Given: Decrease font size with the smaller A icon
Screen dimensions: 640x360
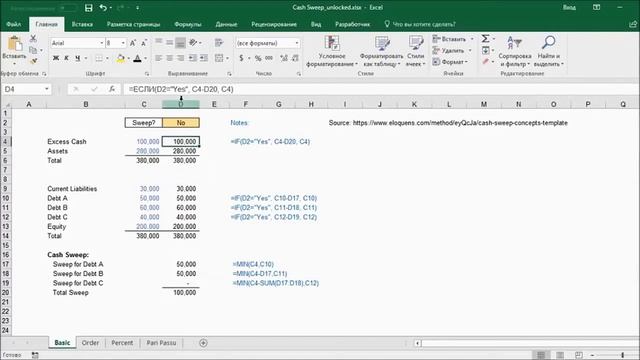Looking at the screenshot, I should point(144,43).
